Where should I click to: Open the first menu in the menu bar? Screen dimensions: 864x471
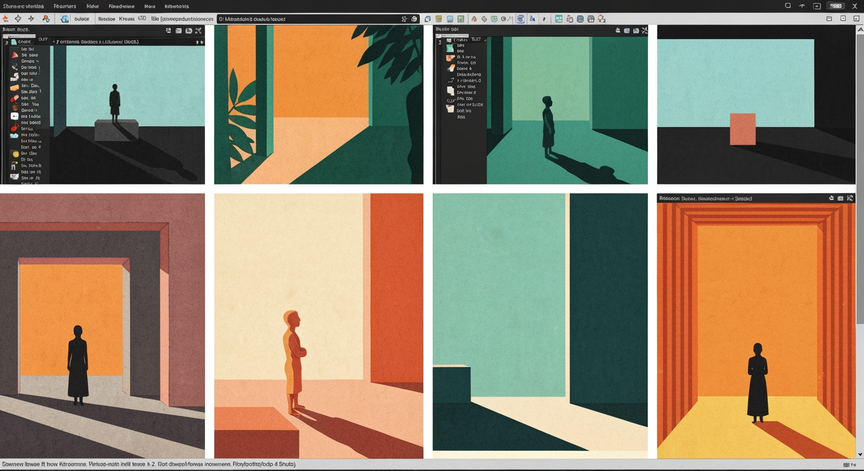[x=23, y=6]
